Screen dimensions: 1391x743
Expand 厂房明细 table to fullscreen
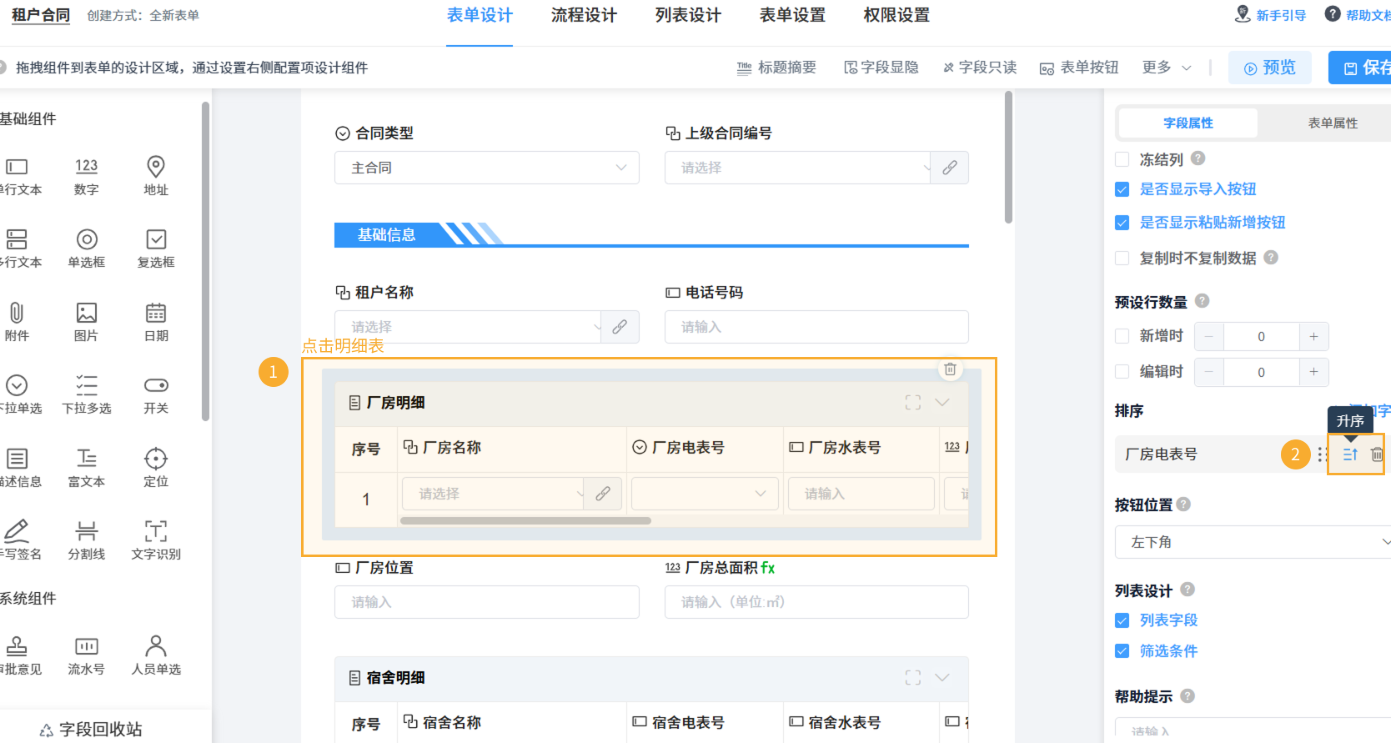pos(912,402)
